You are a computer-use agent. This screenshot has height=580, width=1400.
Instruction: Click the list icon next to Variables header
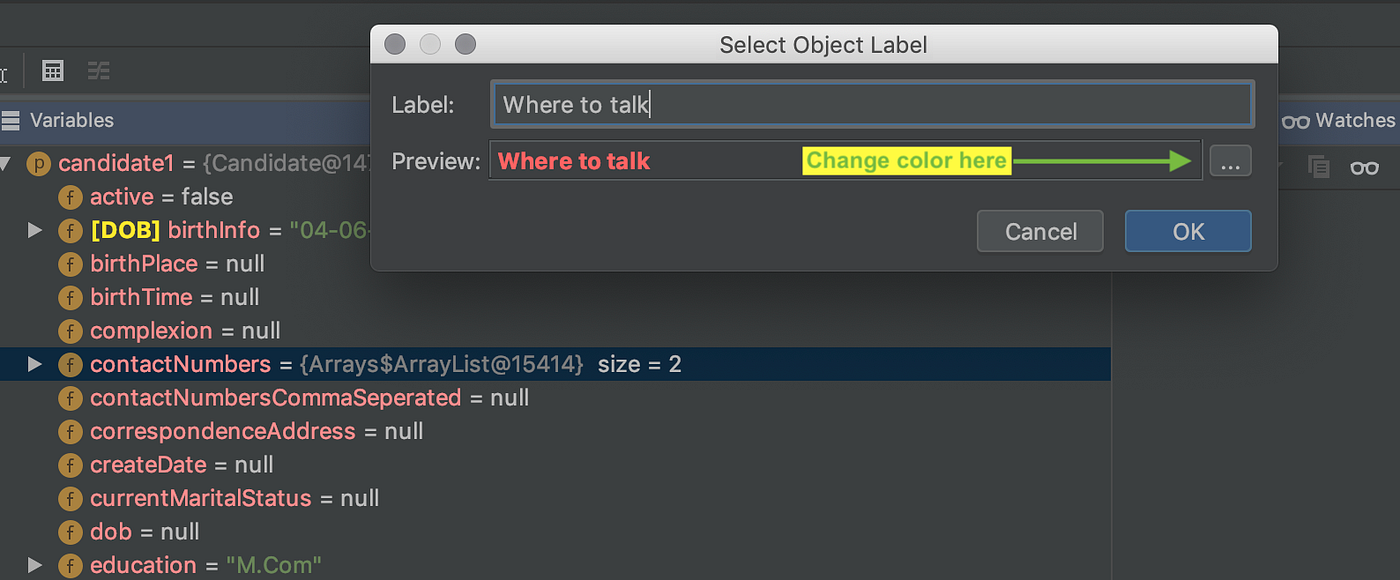10,120
